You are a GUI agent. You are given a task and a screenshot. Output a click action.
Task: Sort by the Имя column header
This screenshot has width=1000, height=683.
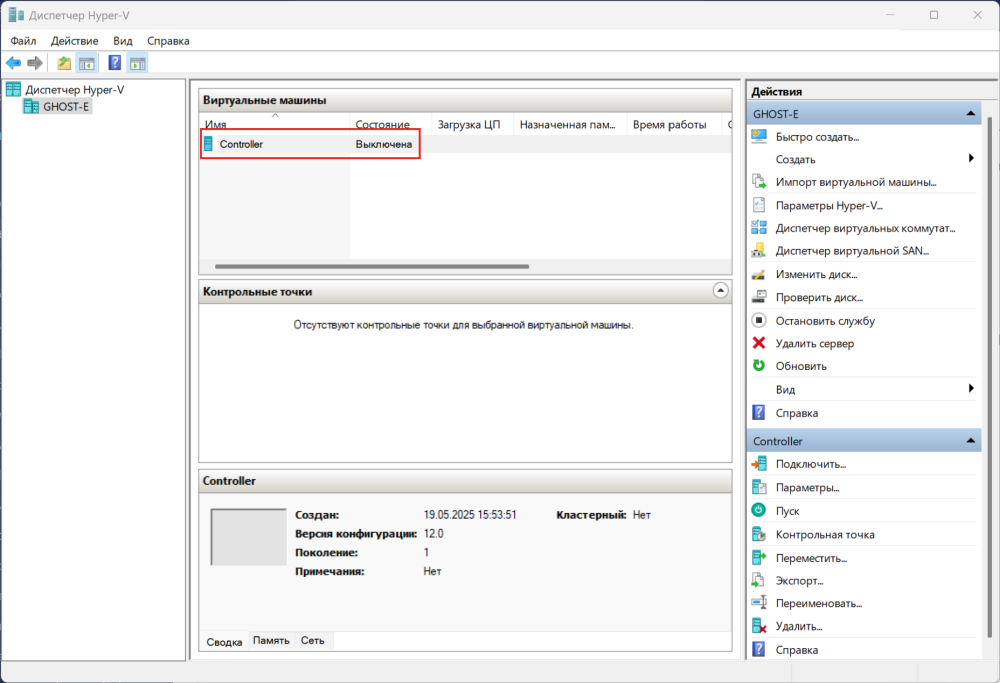click(x=275, y=124)
